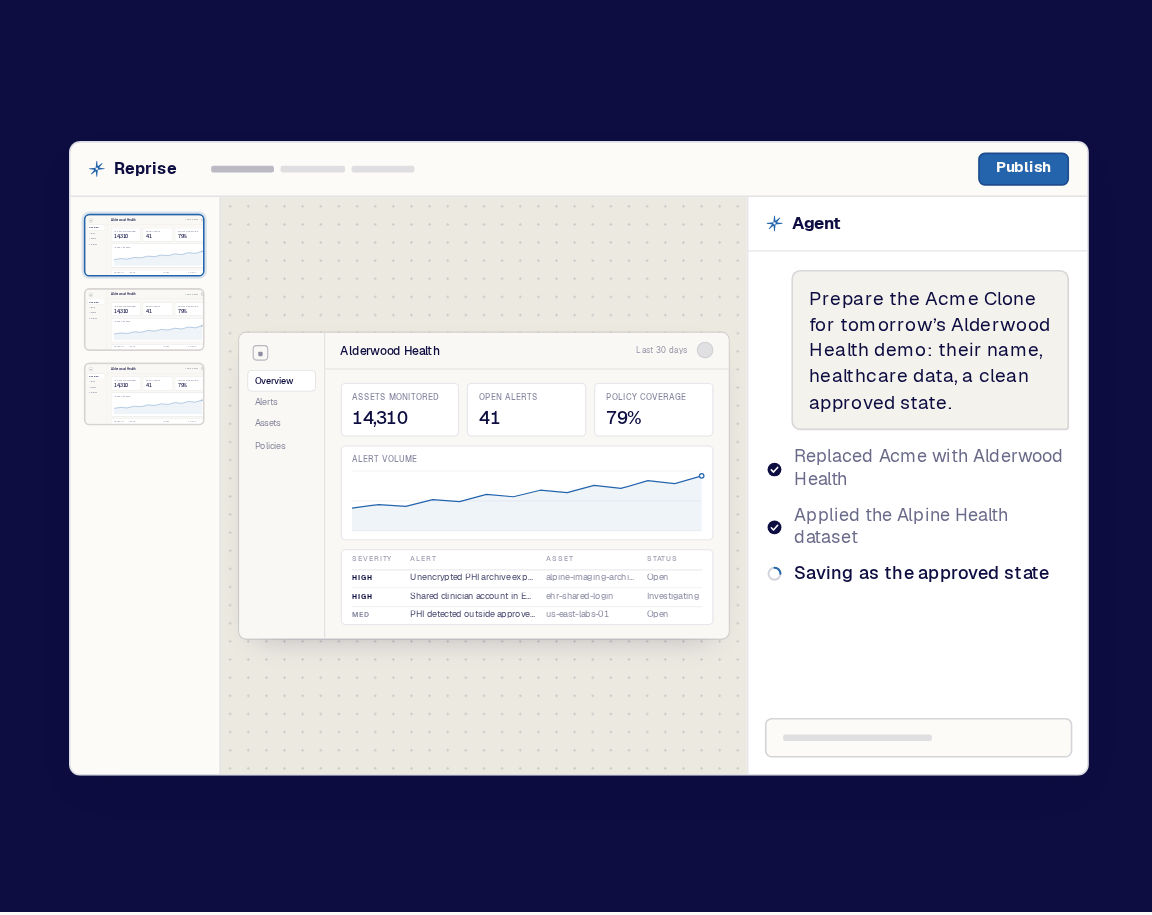
Task: Open the Alerts sidebar item
Action: 266,402
